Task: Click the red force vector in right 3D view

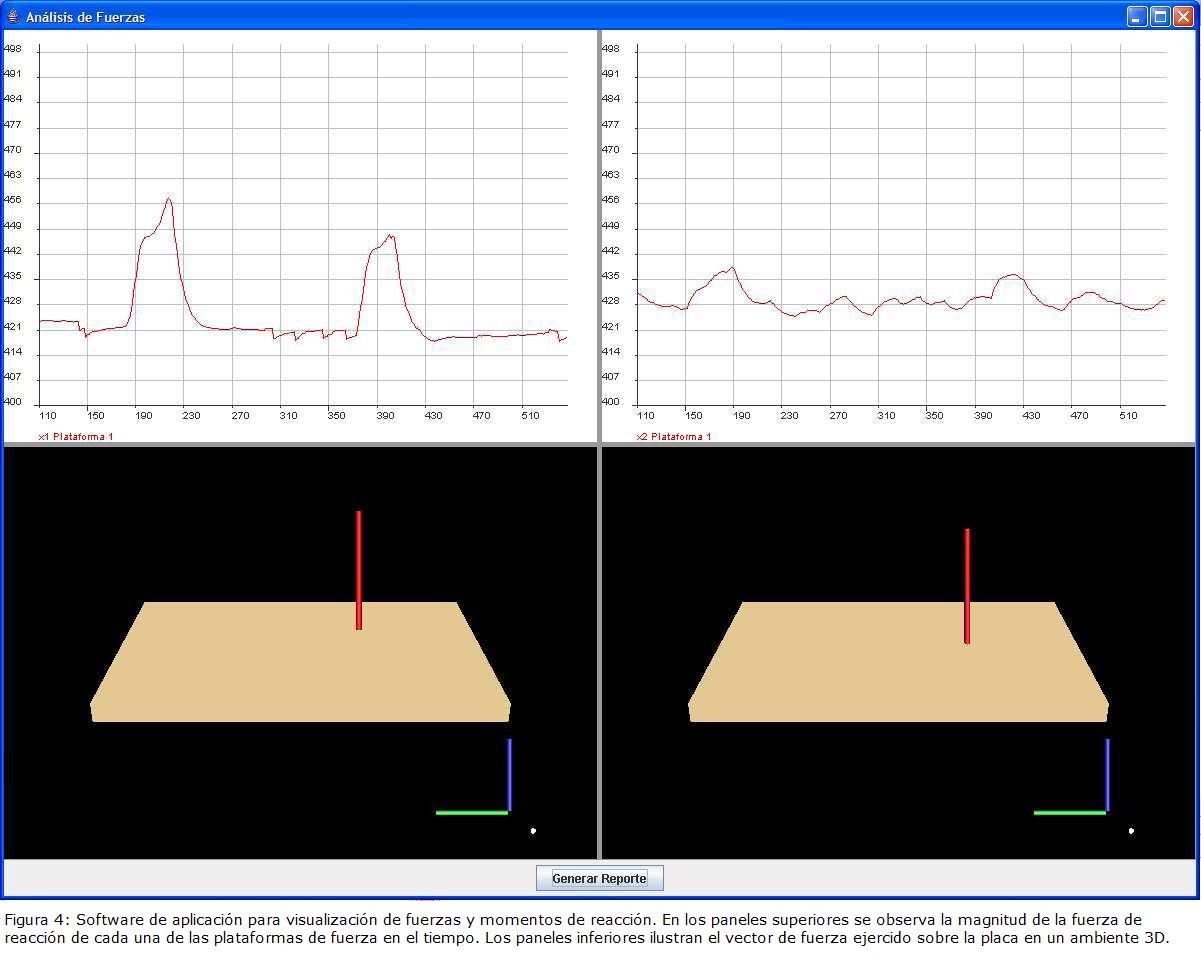Action: pos(967,585)
